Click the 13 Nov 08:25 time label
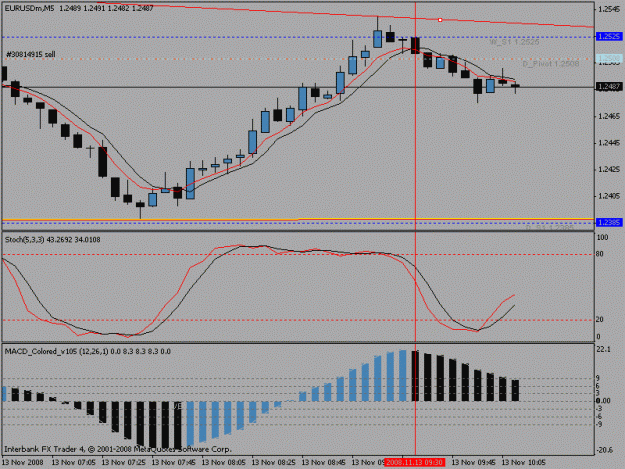 [274, 462]
